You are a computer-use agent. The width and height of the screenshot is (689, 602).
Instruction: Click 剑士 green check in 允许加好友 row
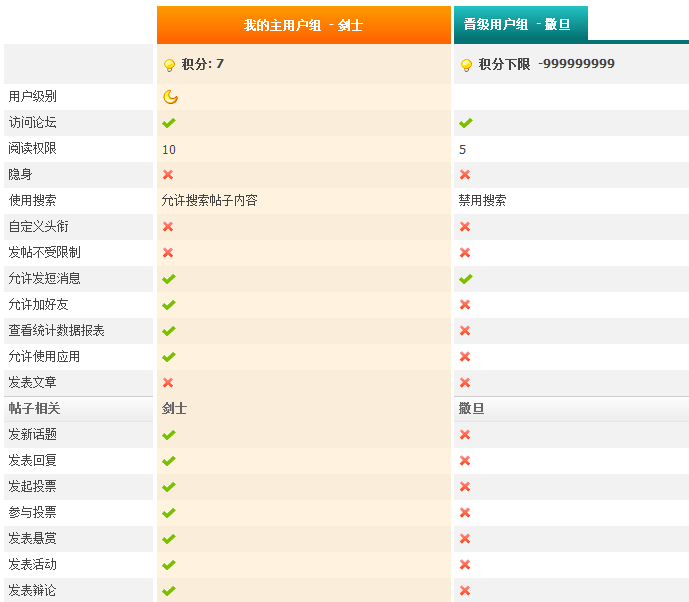pos(169,305)
